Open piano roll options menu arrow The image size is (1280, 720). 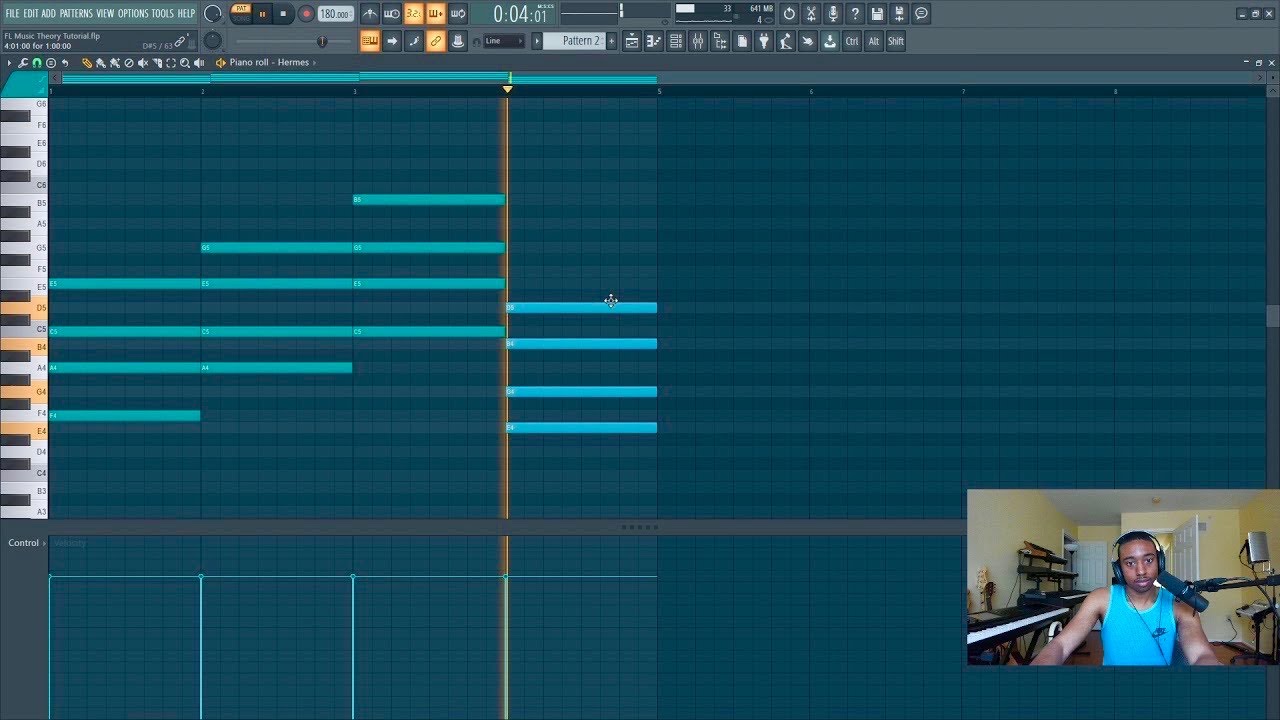10,63
